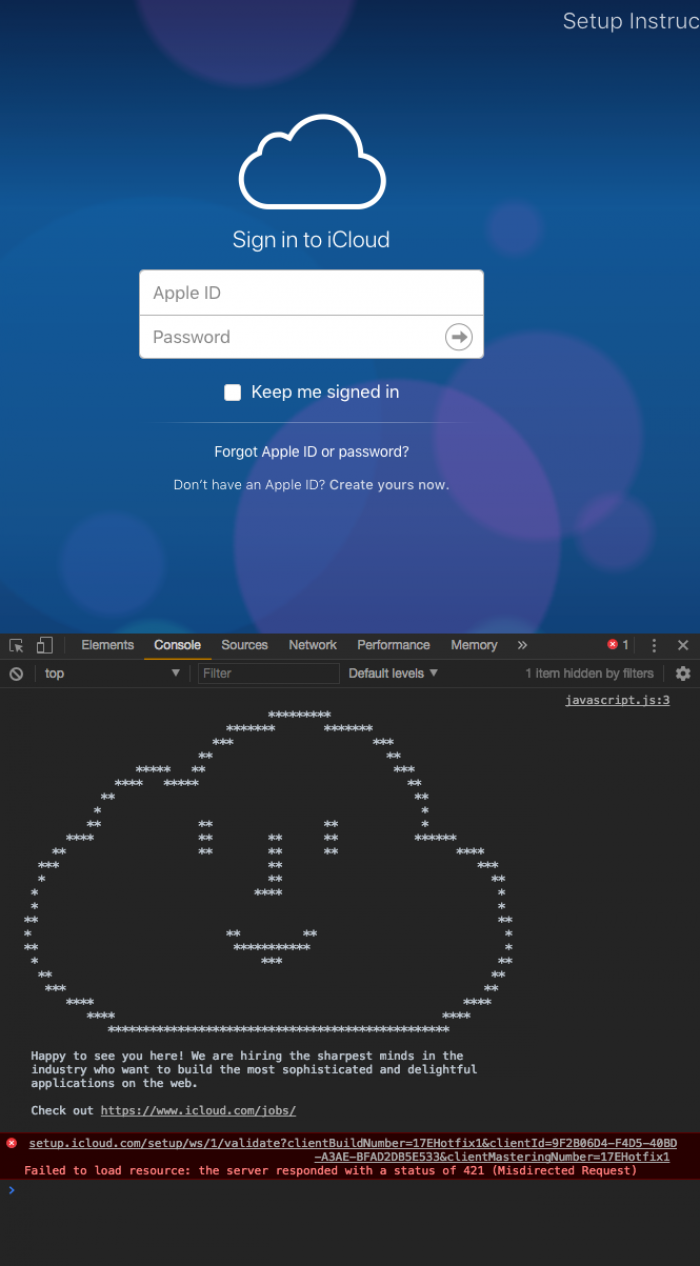Open DevTools three-dot customize menu
Screen dimensions: 700x1266
[654, 645]
